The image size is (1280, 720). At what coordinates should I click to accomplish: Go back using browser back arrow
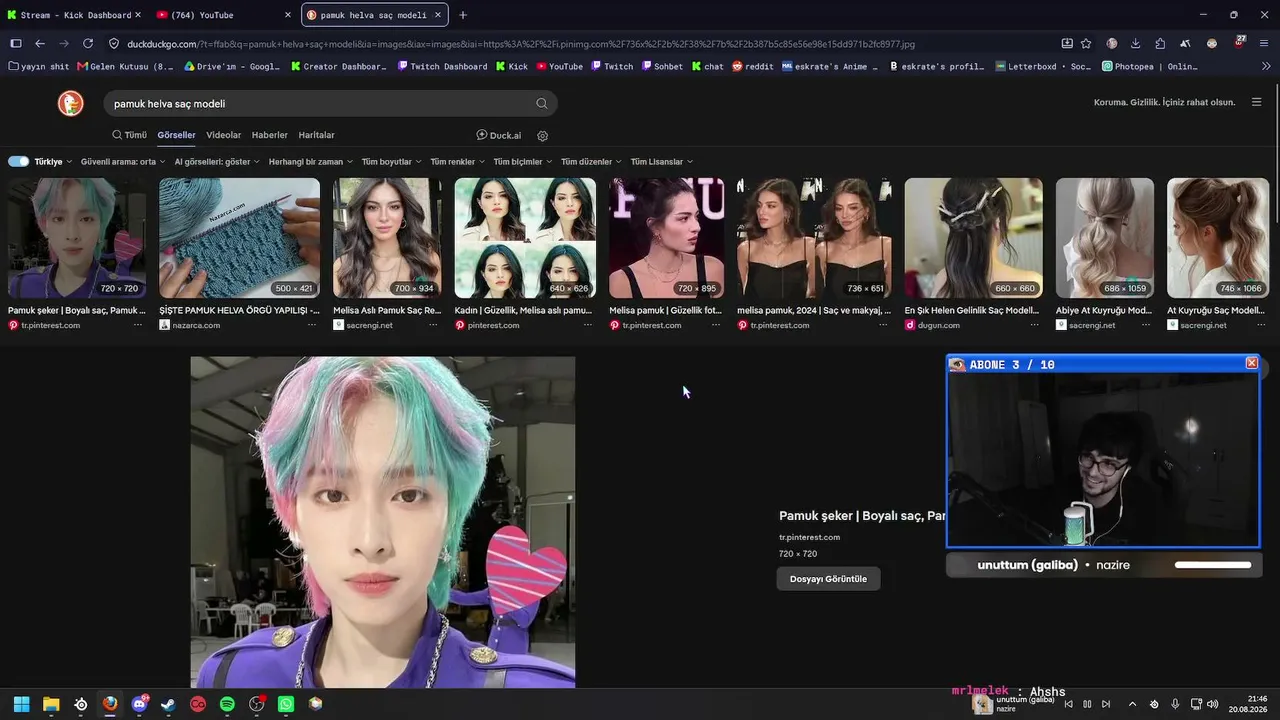(40, 44)
